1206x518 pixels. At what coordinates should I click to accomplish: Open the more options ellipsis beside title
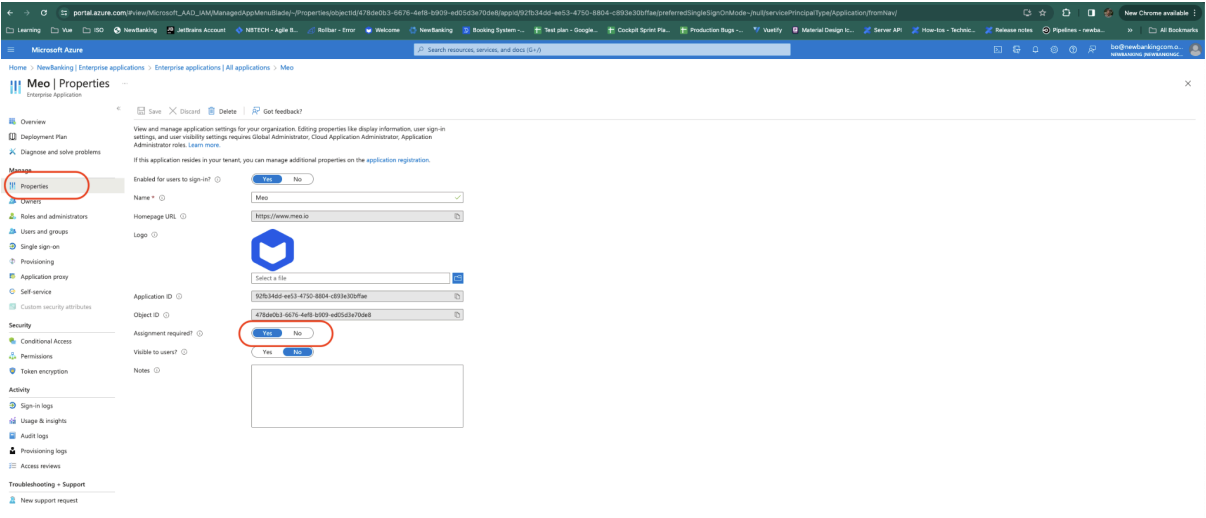[x=125, y=83]
